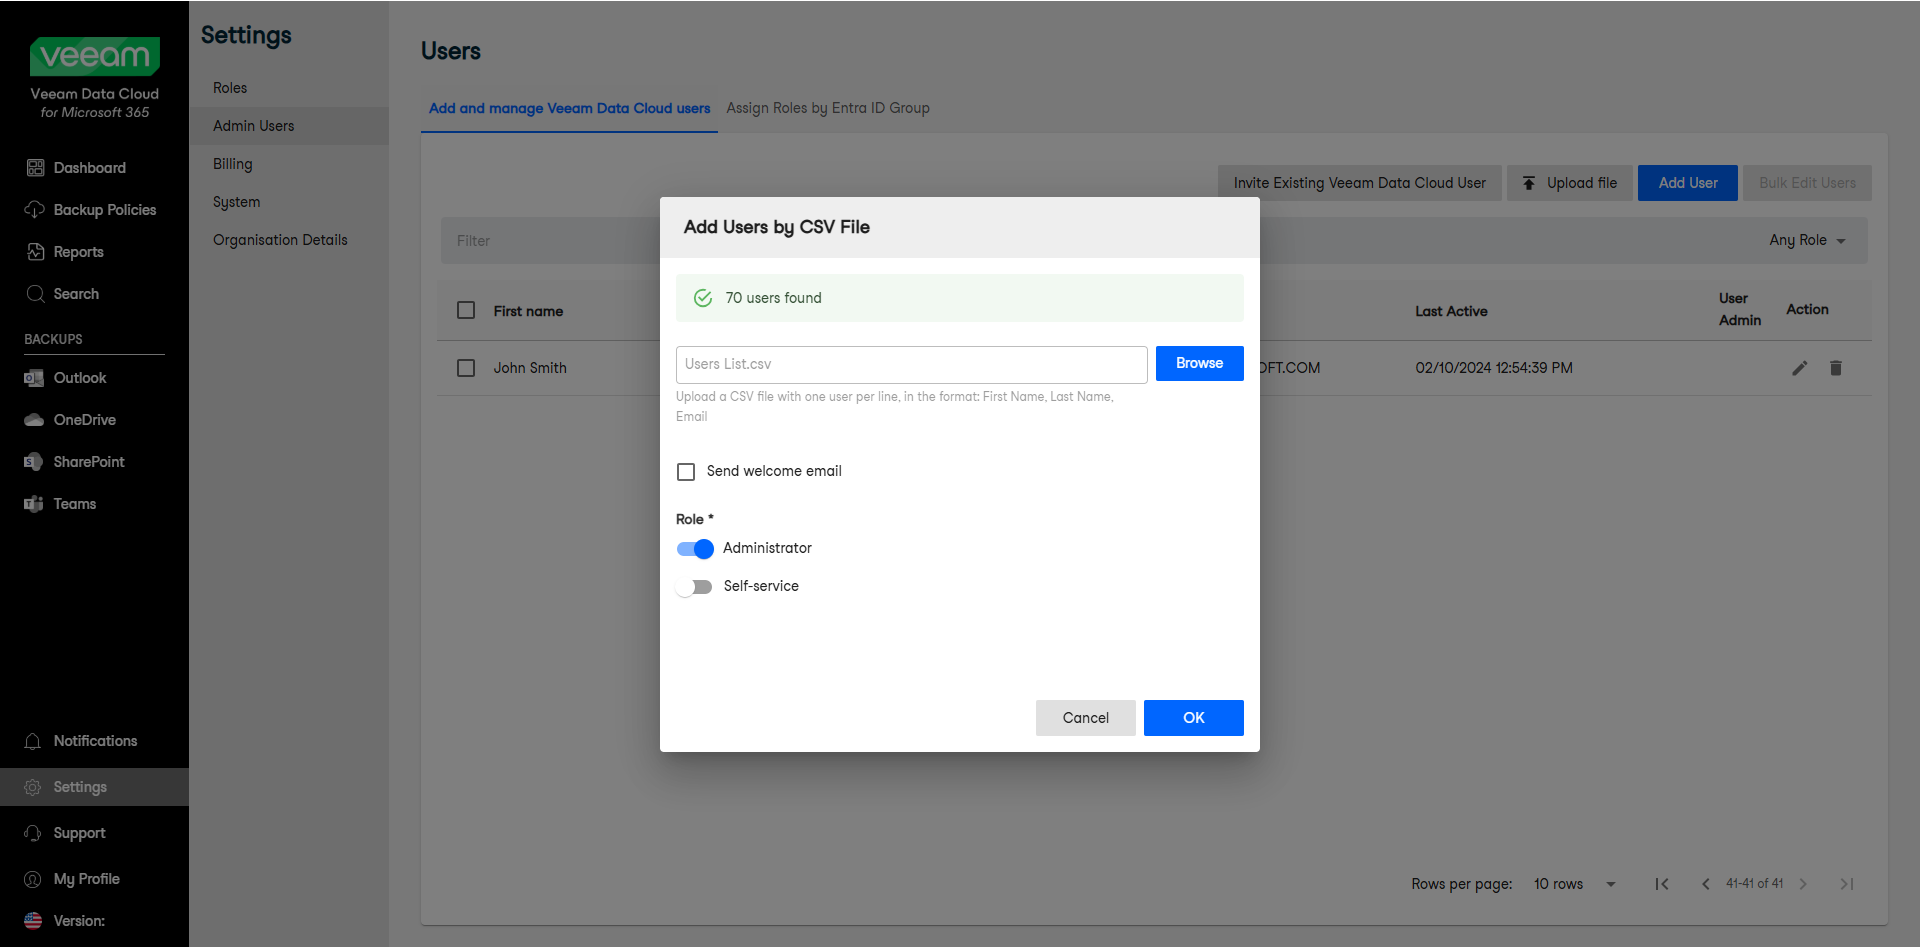Click the Add Users by CSV File title

click(x=777, y=227)
